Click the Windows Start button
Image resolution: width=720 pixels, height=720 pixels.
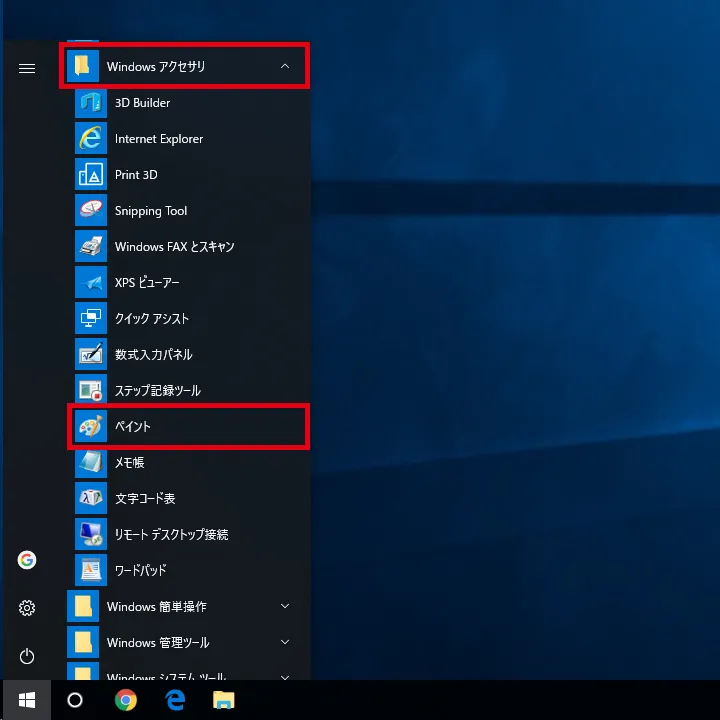point(27,700)
